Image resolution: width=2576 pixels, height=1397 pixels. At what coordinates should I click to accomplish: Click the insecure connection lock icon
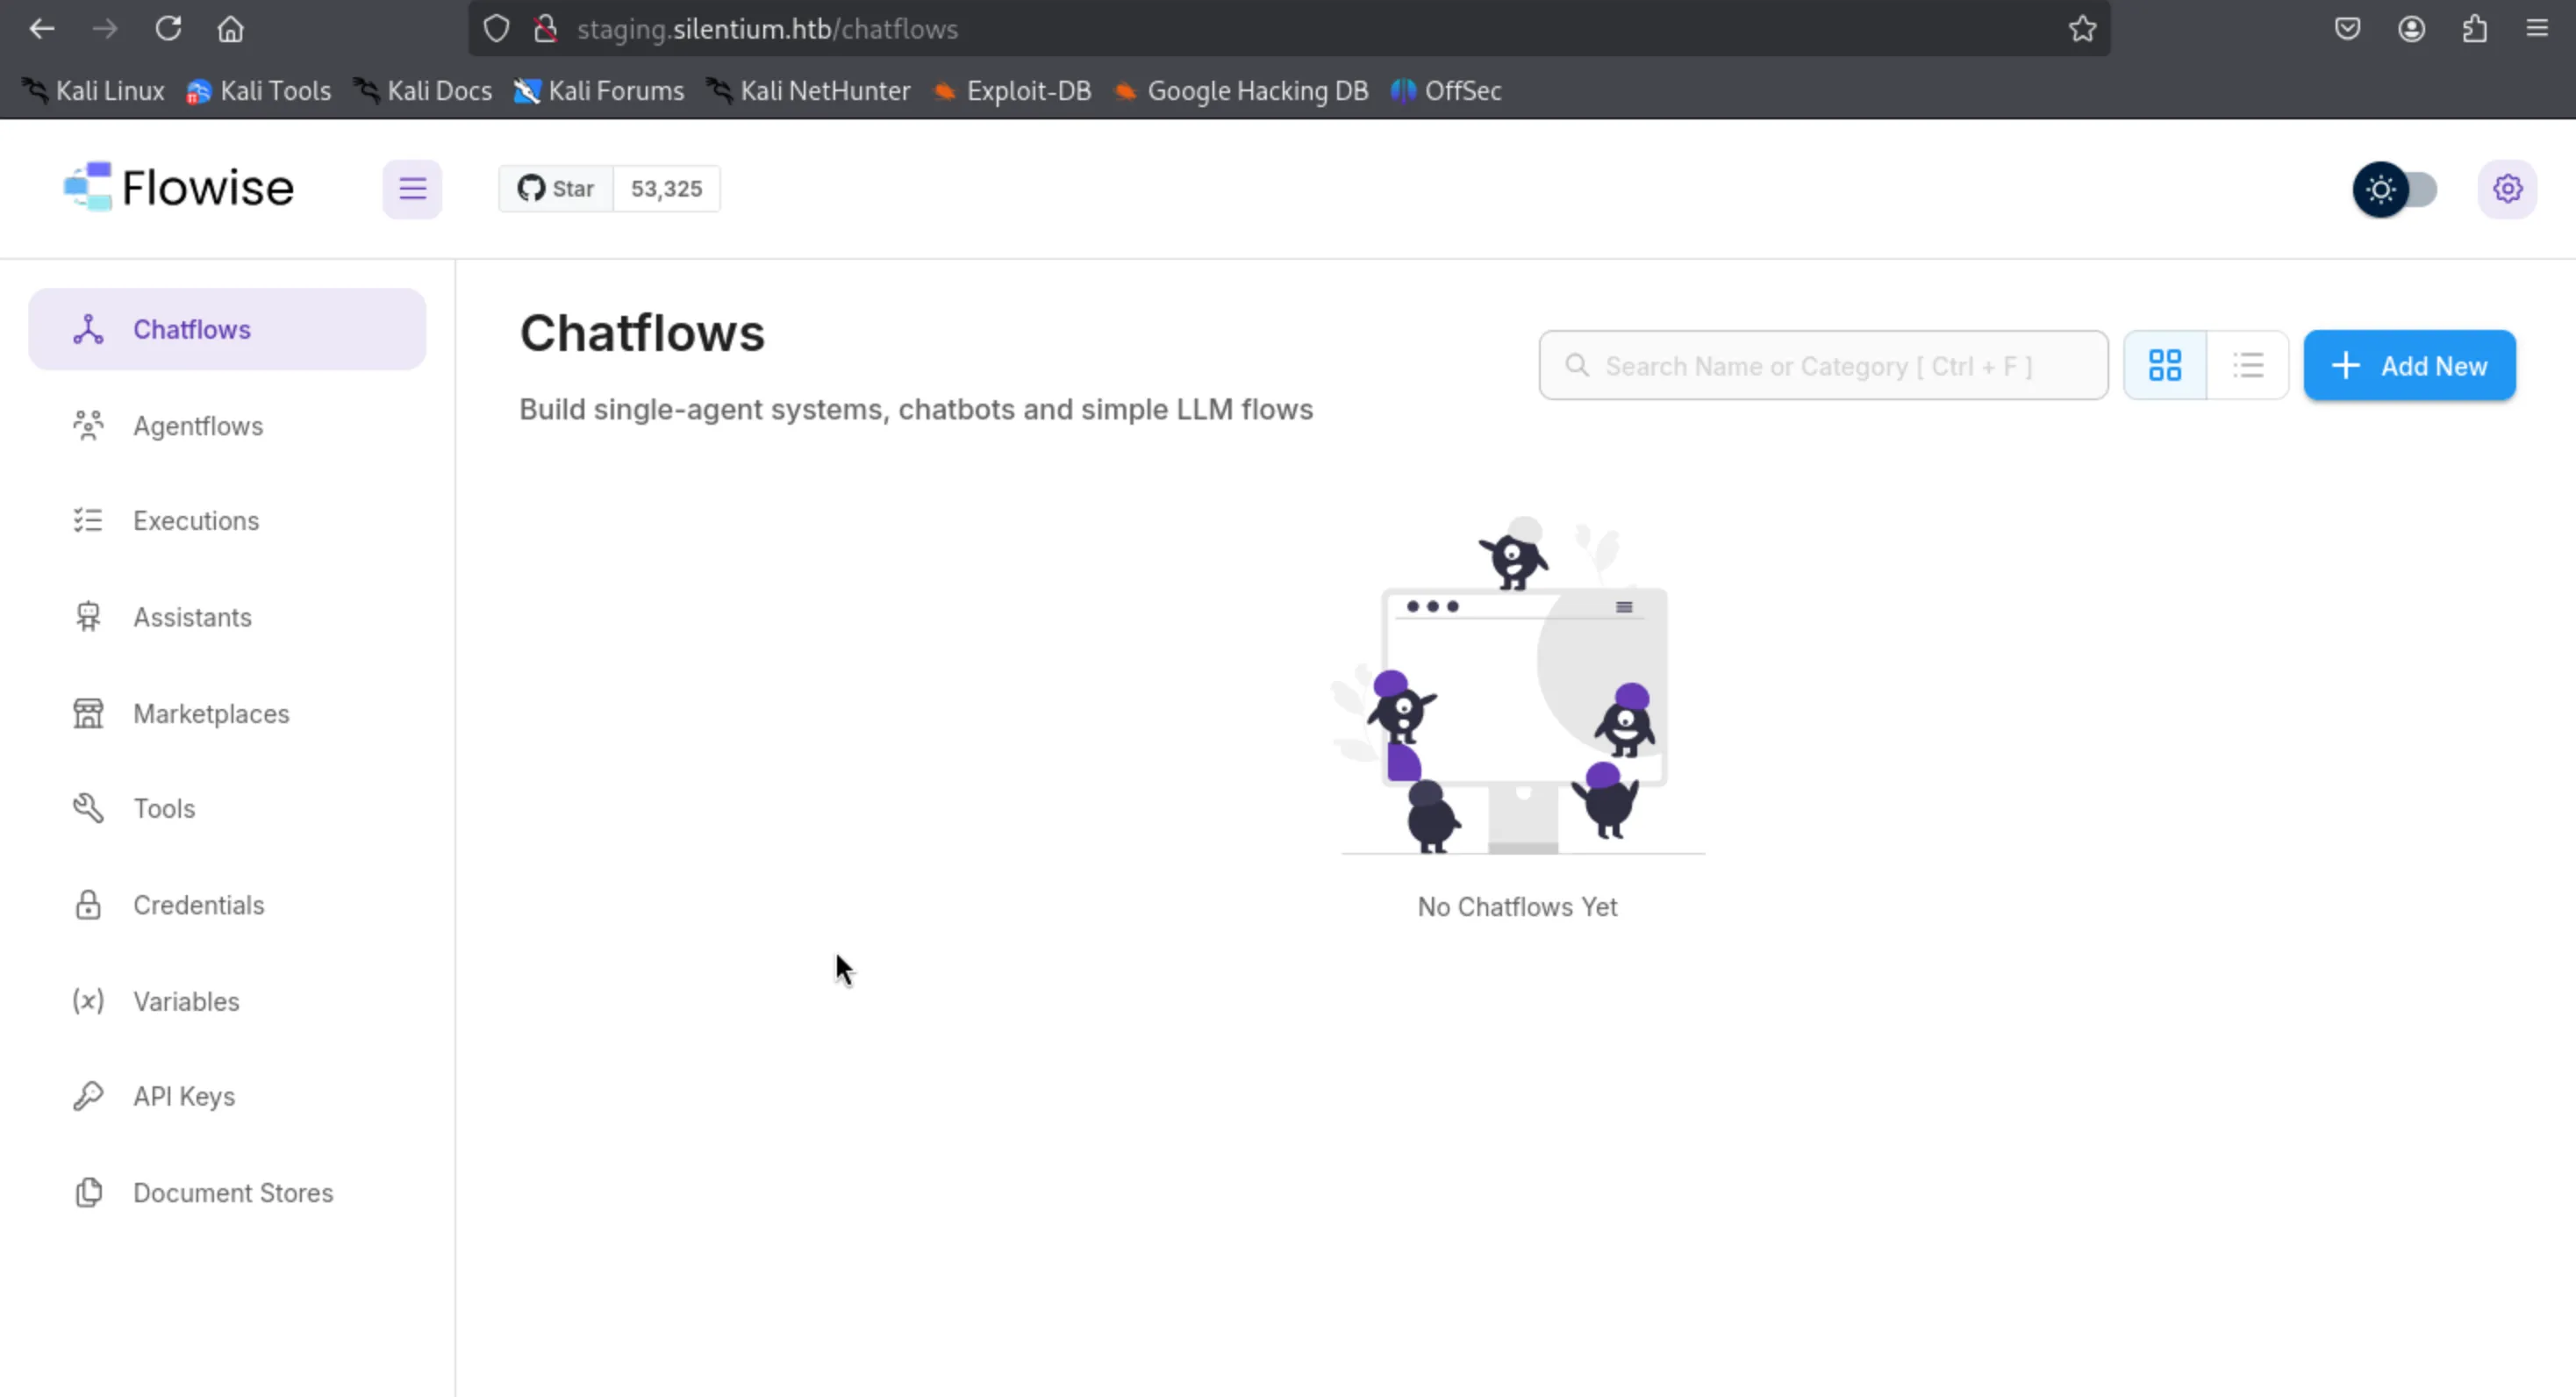[545, 29]
